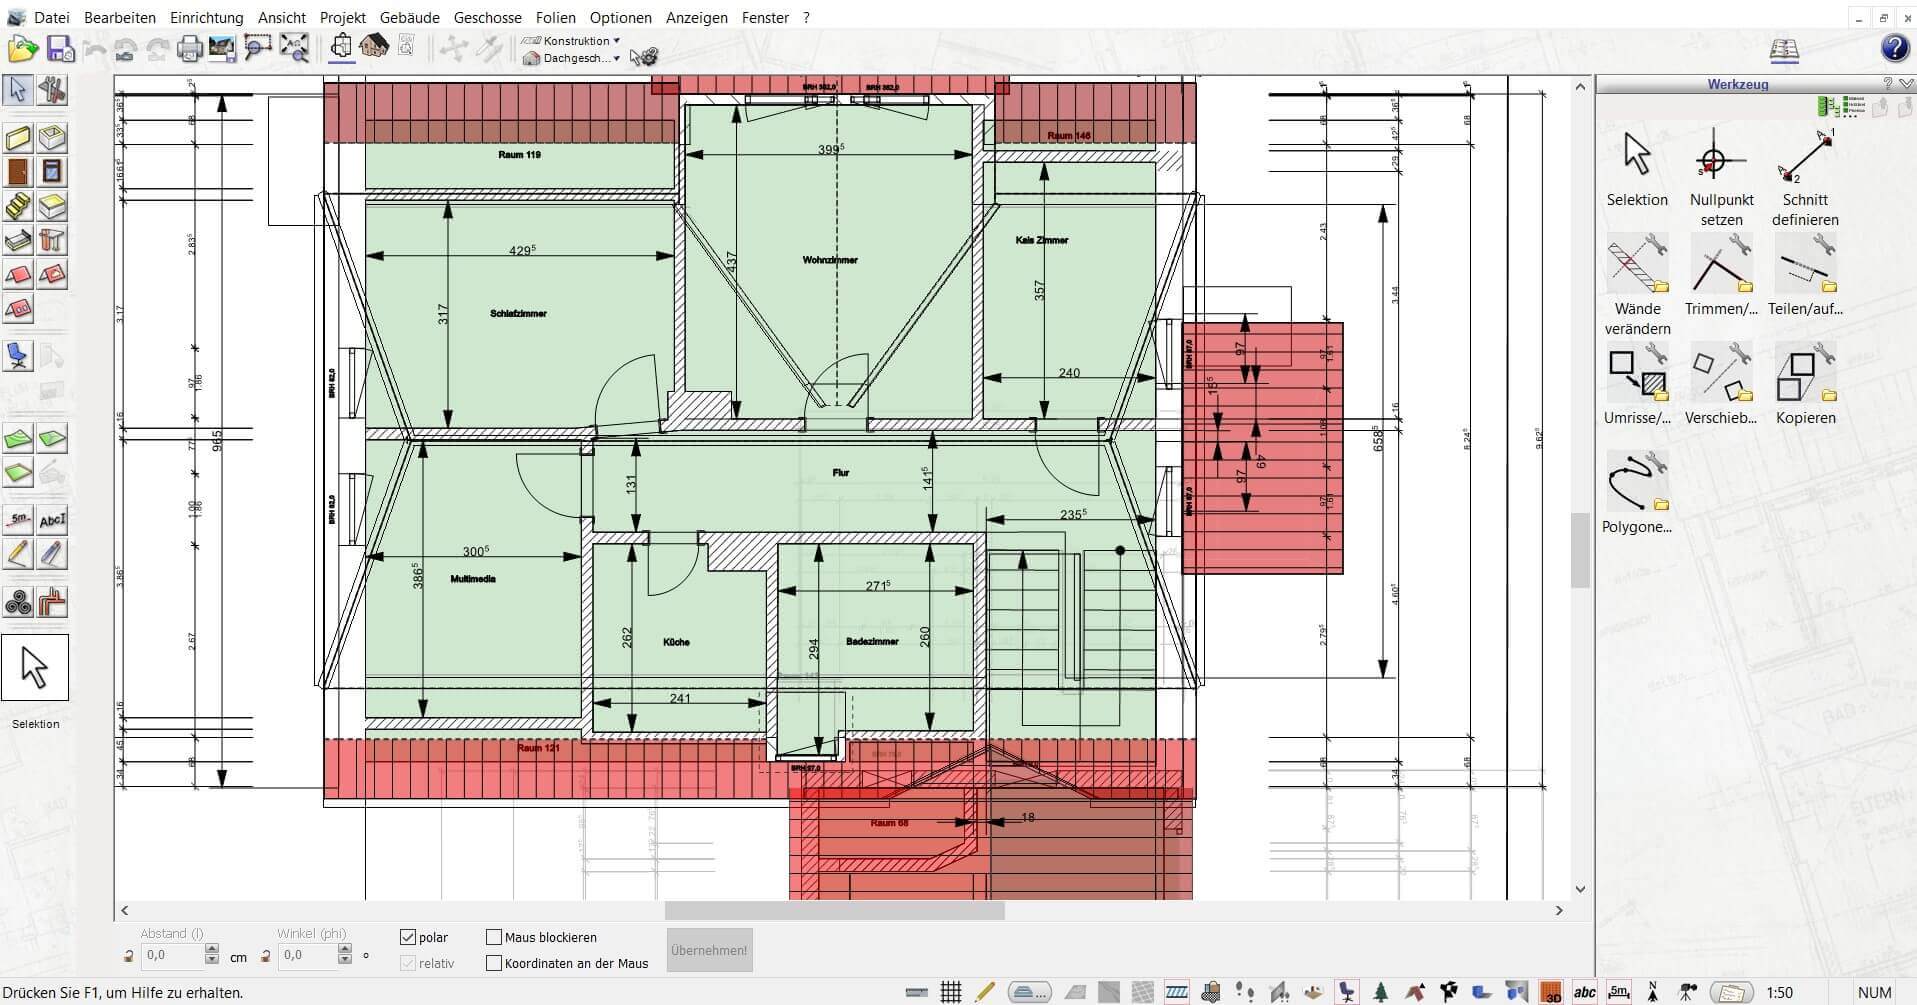Click the Übernehmen! button
Image resolution: width=1917 pixels, height=1005 pixels.
709,950
